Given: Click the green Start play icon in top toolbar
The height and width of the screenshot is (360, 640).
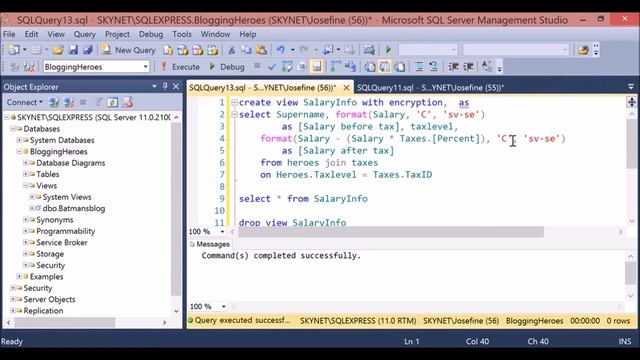Looking at the screenshot, I should pyautogui.click(x=388, y=50).
